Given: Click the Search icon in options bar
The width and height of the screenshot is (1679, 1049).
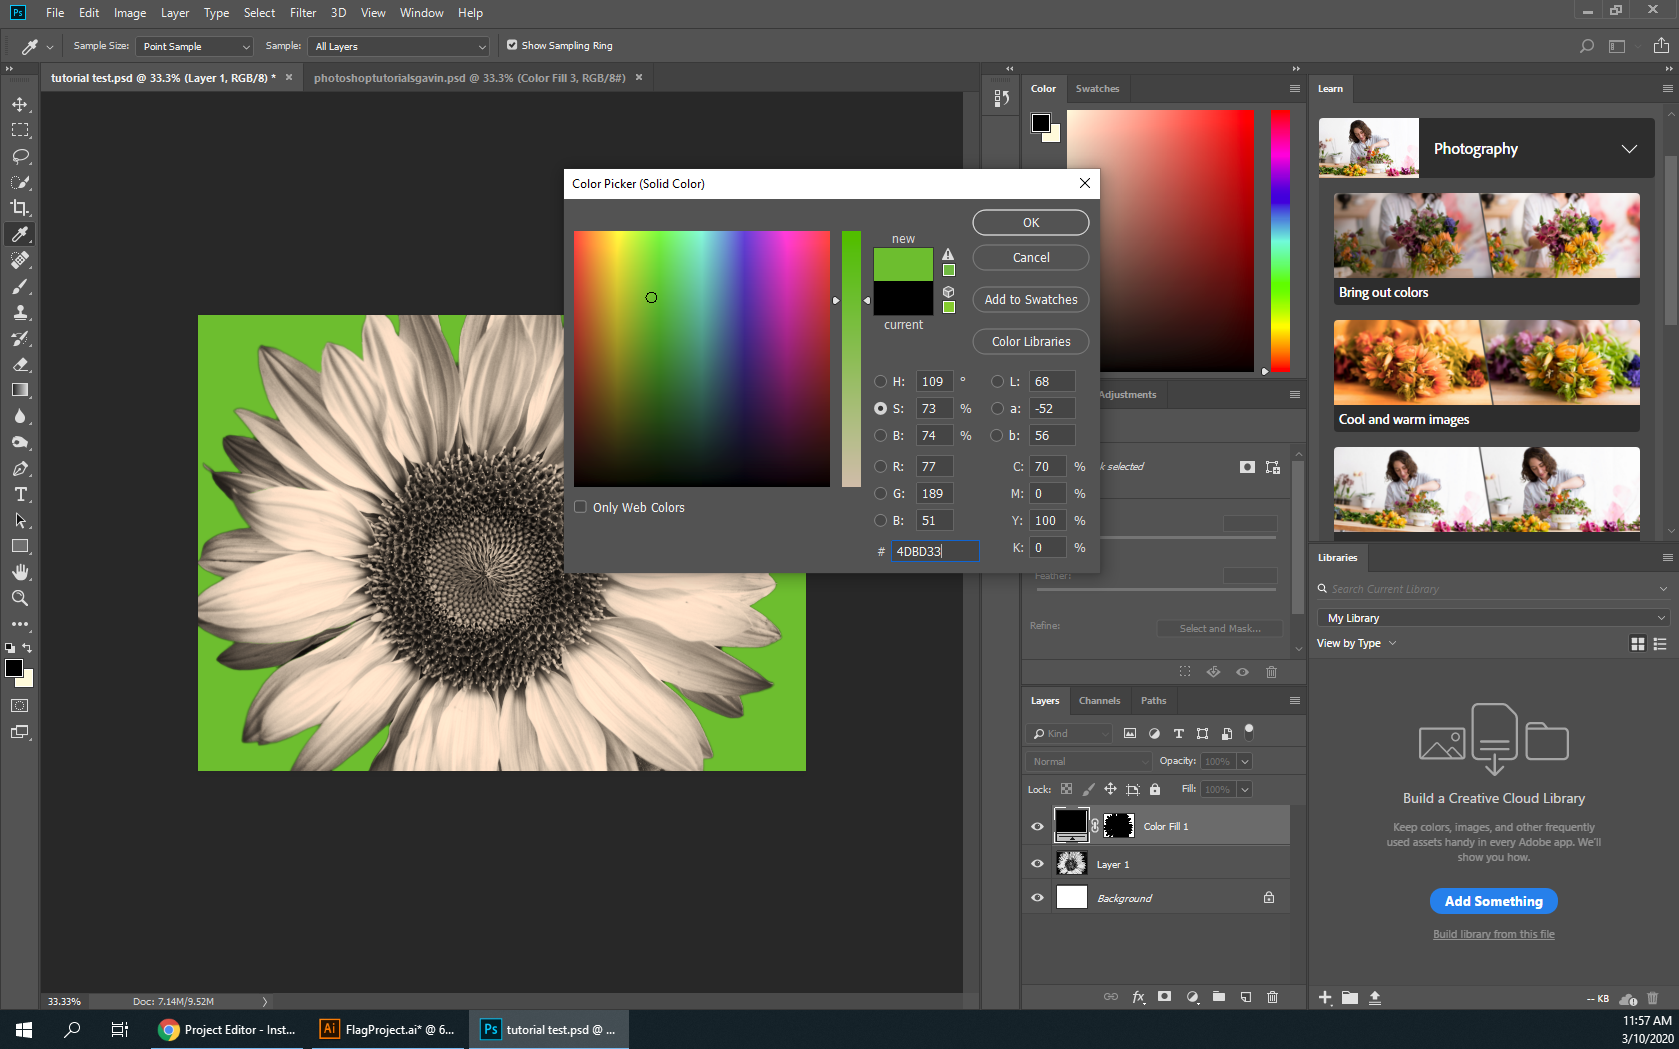Looking at the screenshot, I should pyautogui.click(x=1586, y=46).
